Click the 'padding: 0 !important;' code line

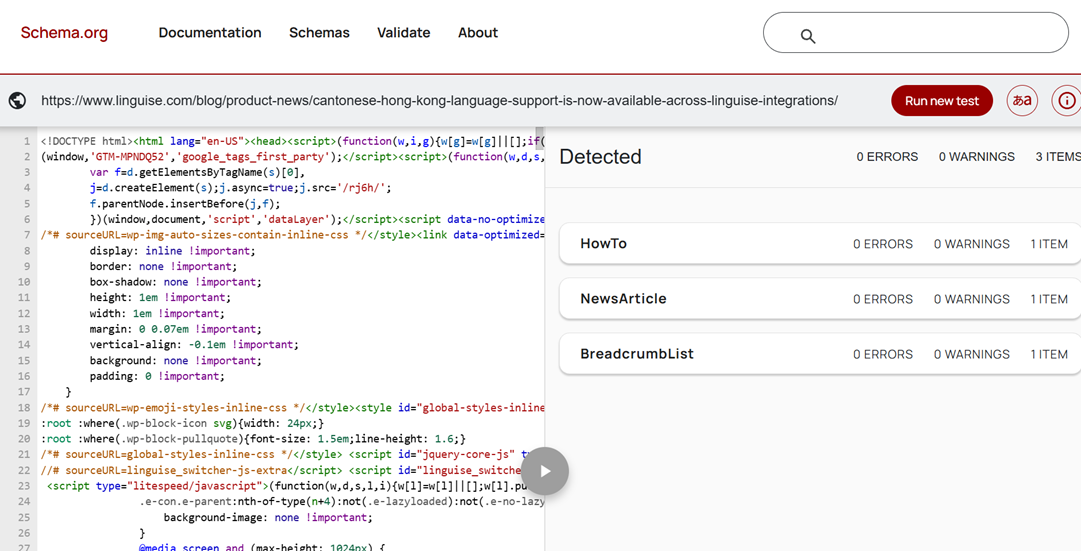(157, 376)
